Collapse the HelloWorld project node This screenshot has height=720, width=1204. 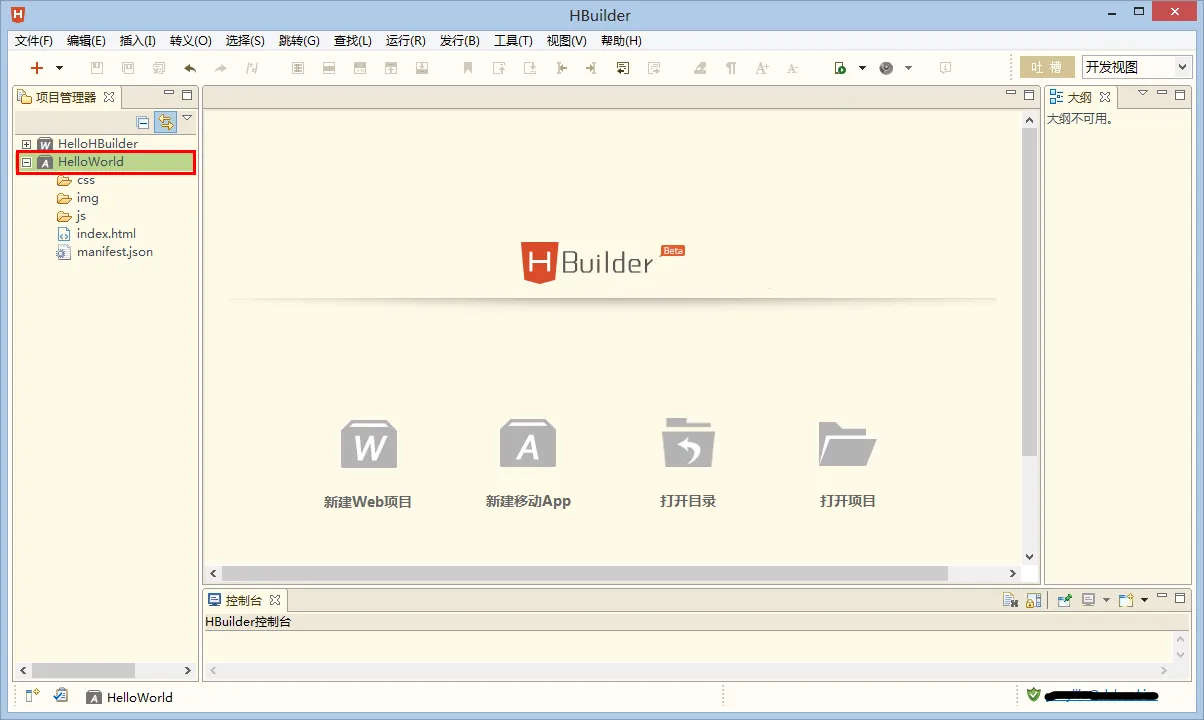point(26,161)
